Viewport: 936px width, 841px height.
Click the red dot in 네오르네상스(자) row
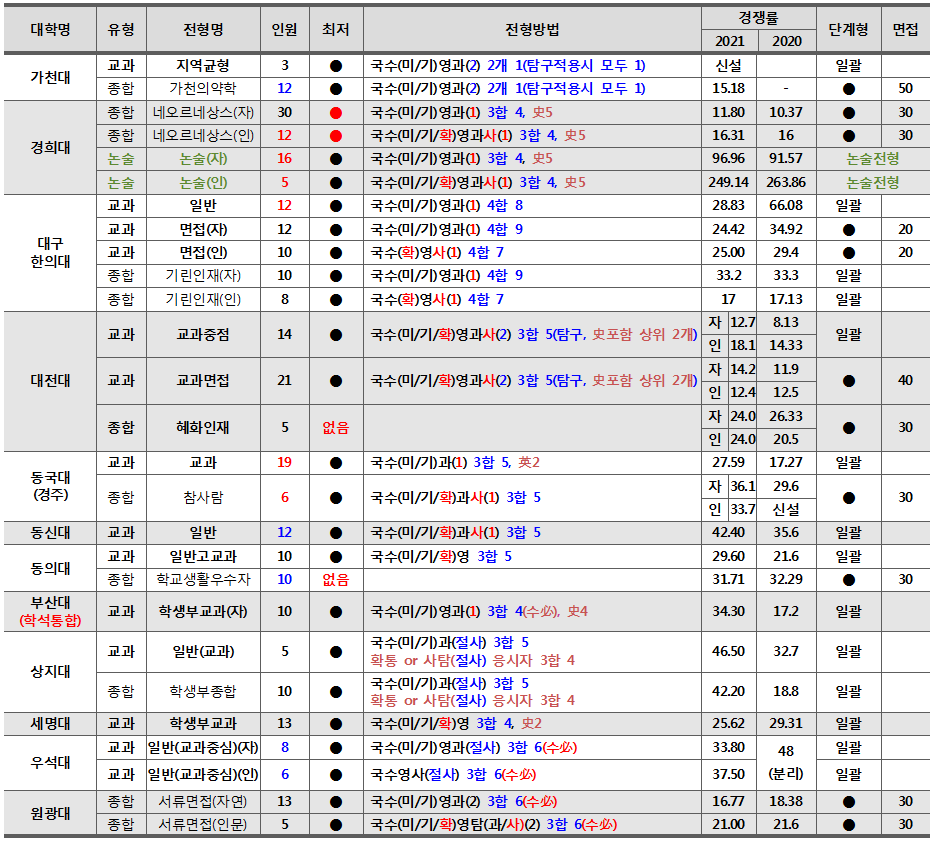pyautogui.click(x=336, y=113)
